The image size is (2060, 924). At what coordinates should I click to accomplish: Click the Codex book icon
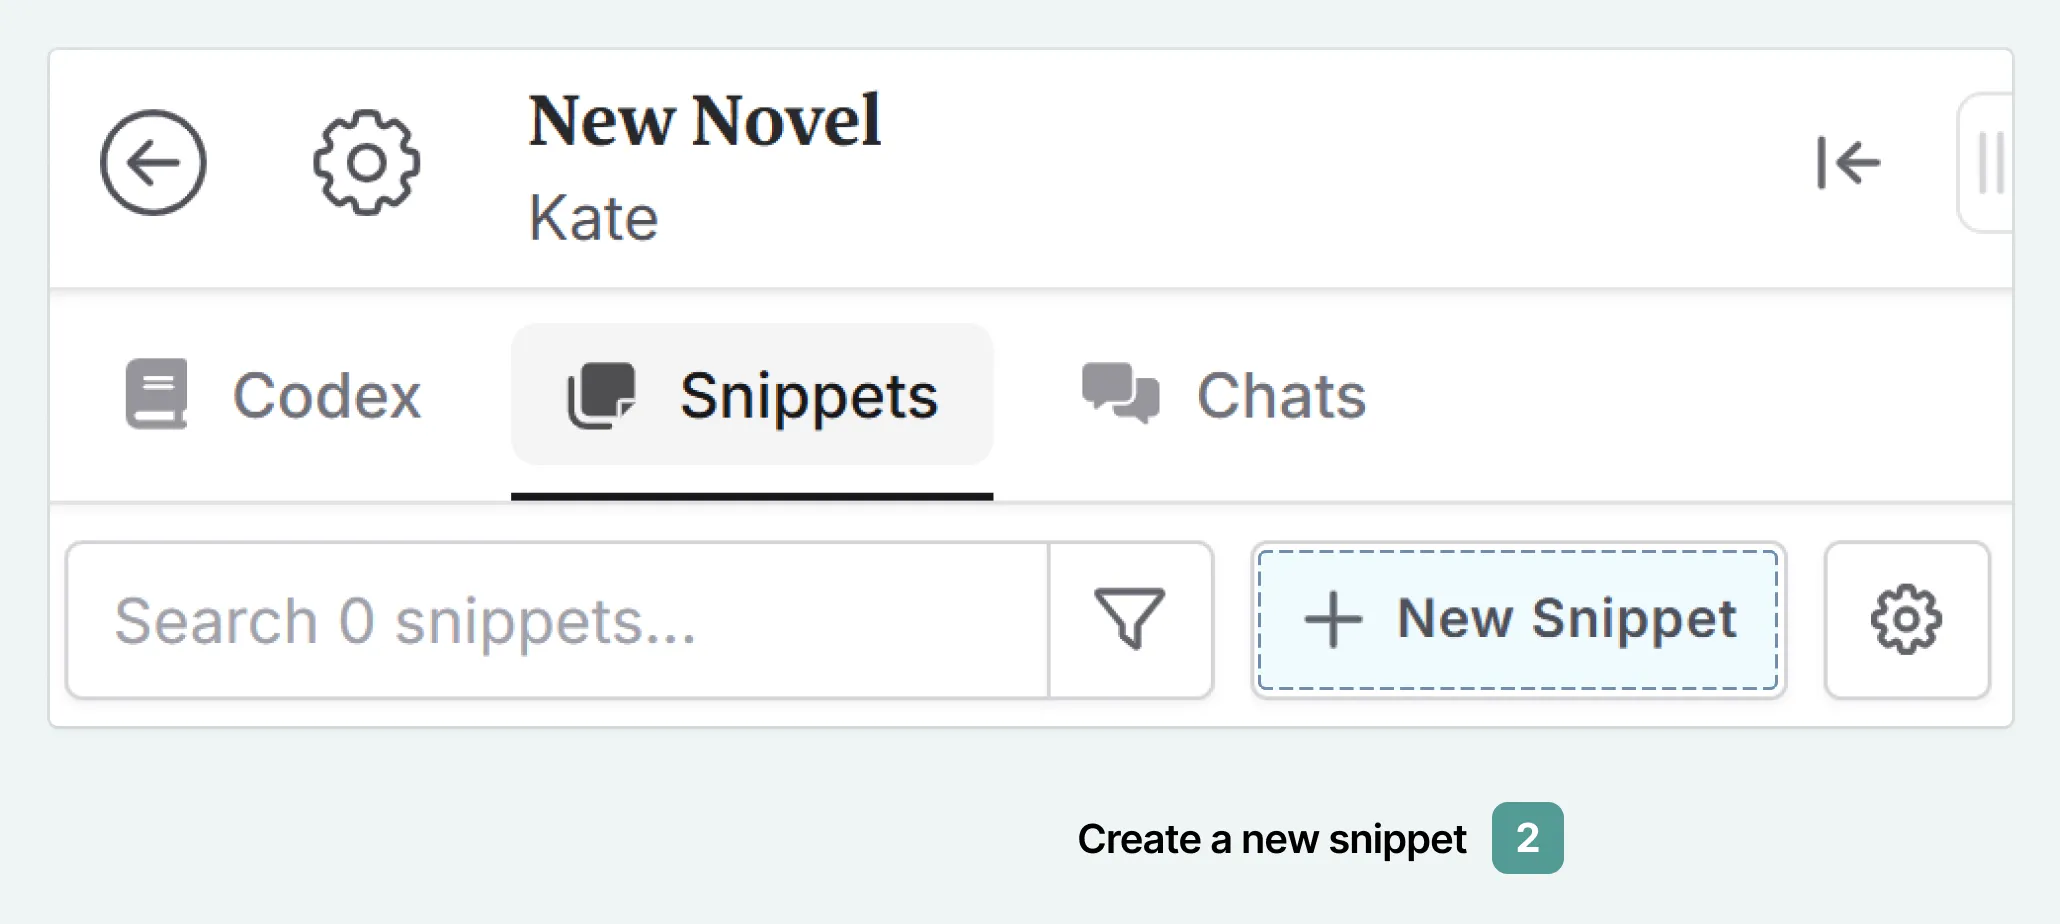point(157,394)
